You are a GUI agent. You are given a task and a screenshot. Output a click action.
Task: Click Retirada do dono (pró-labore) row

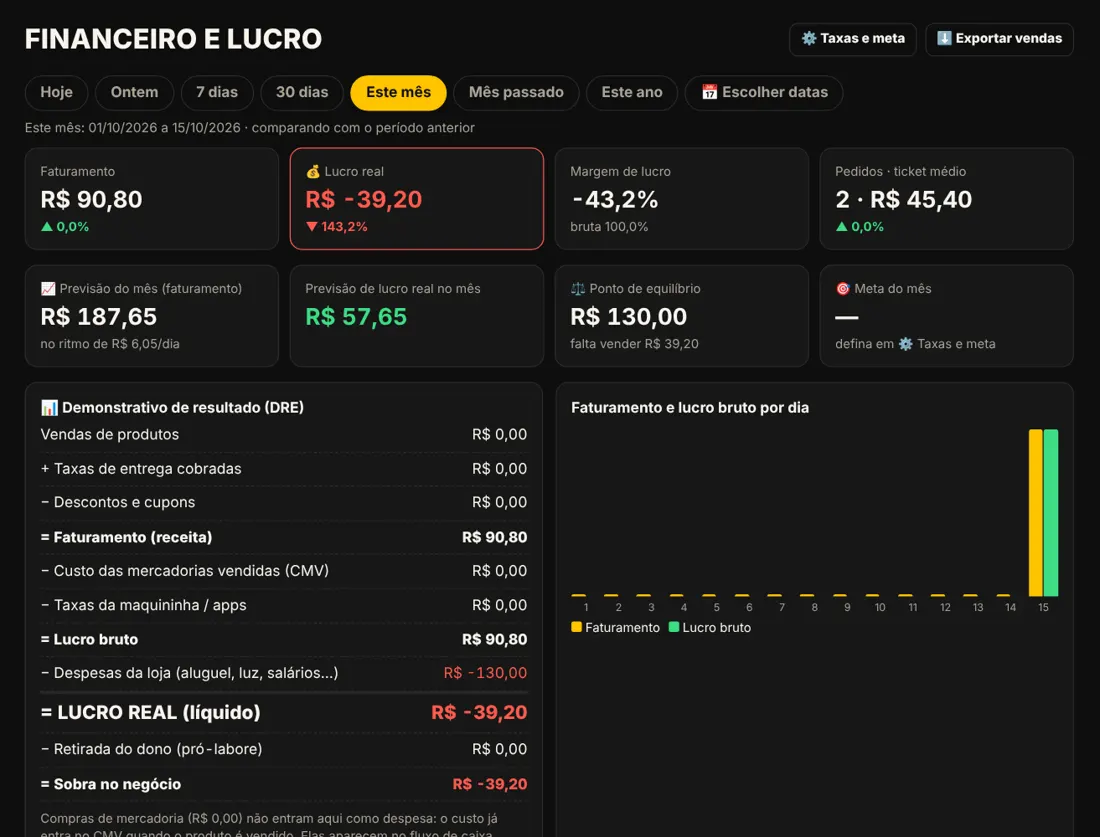pyautogui.click(x=283, y=749)
